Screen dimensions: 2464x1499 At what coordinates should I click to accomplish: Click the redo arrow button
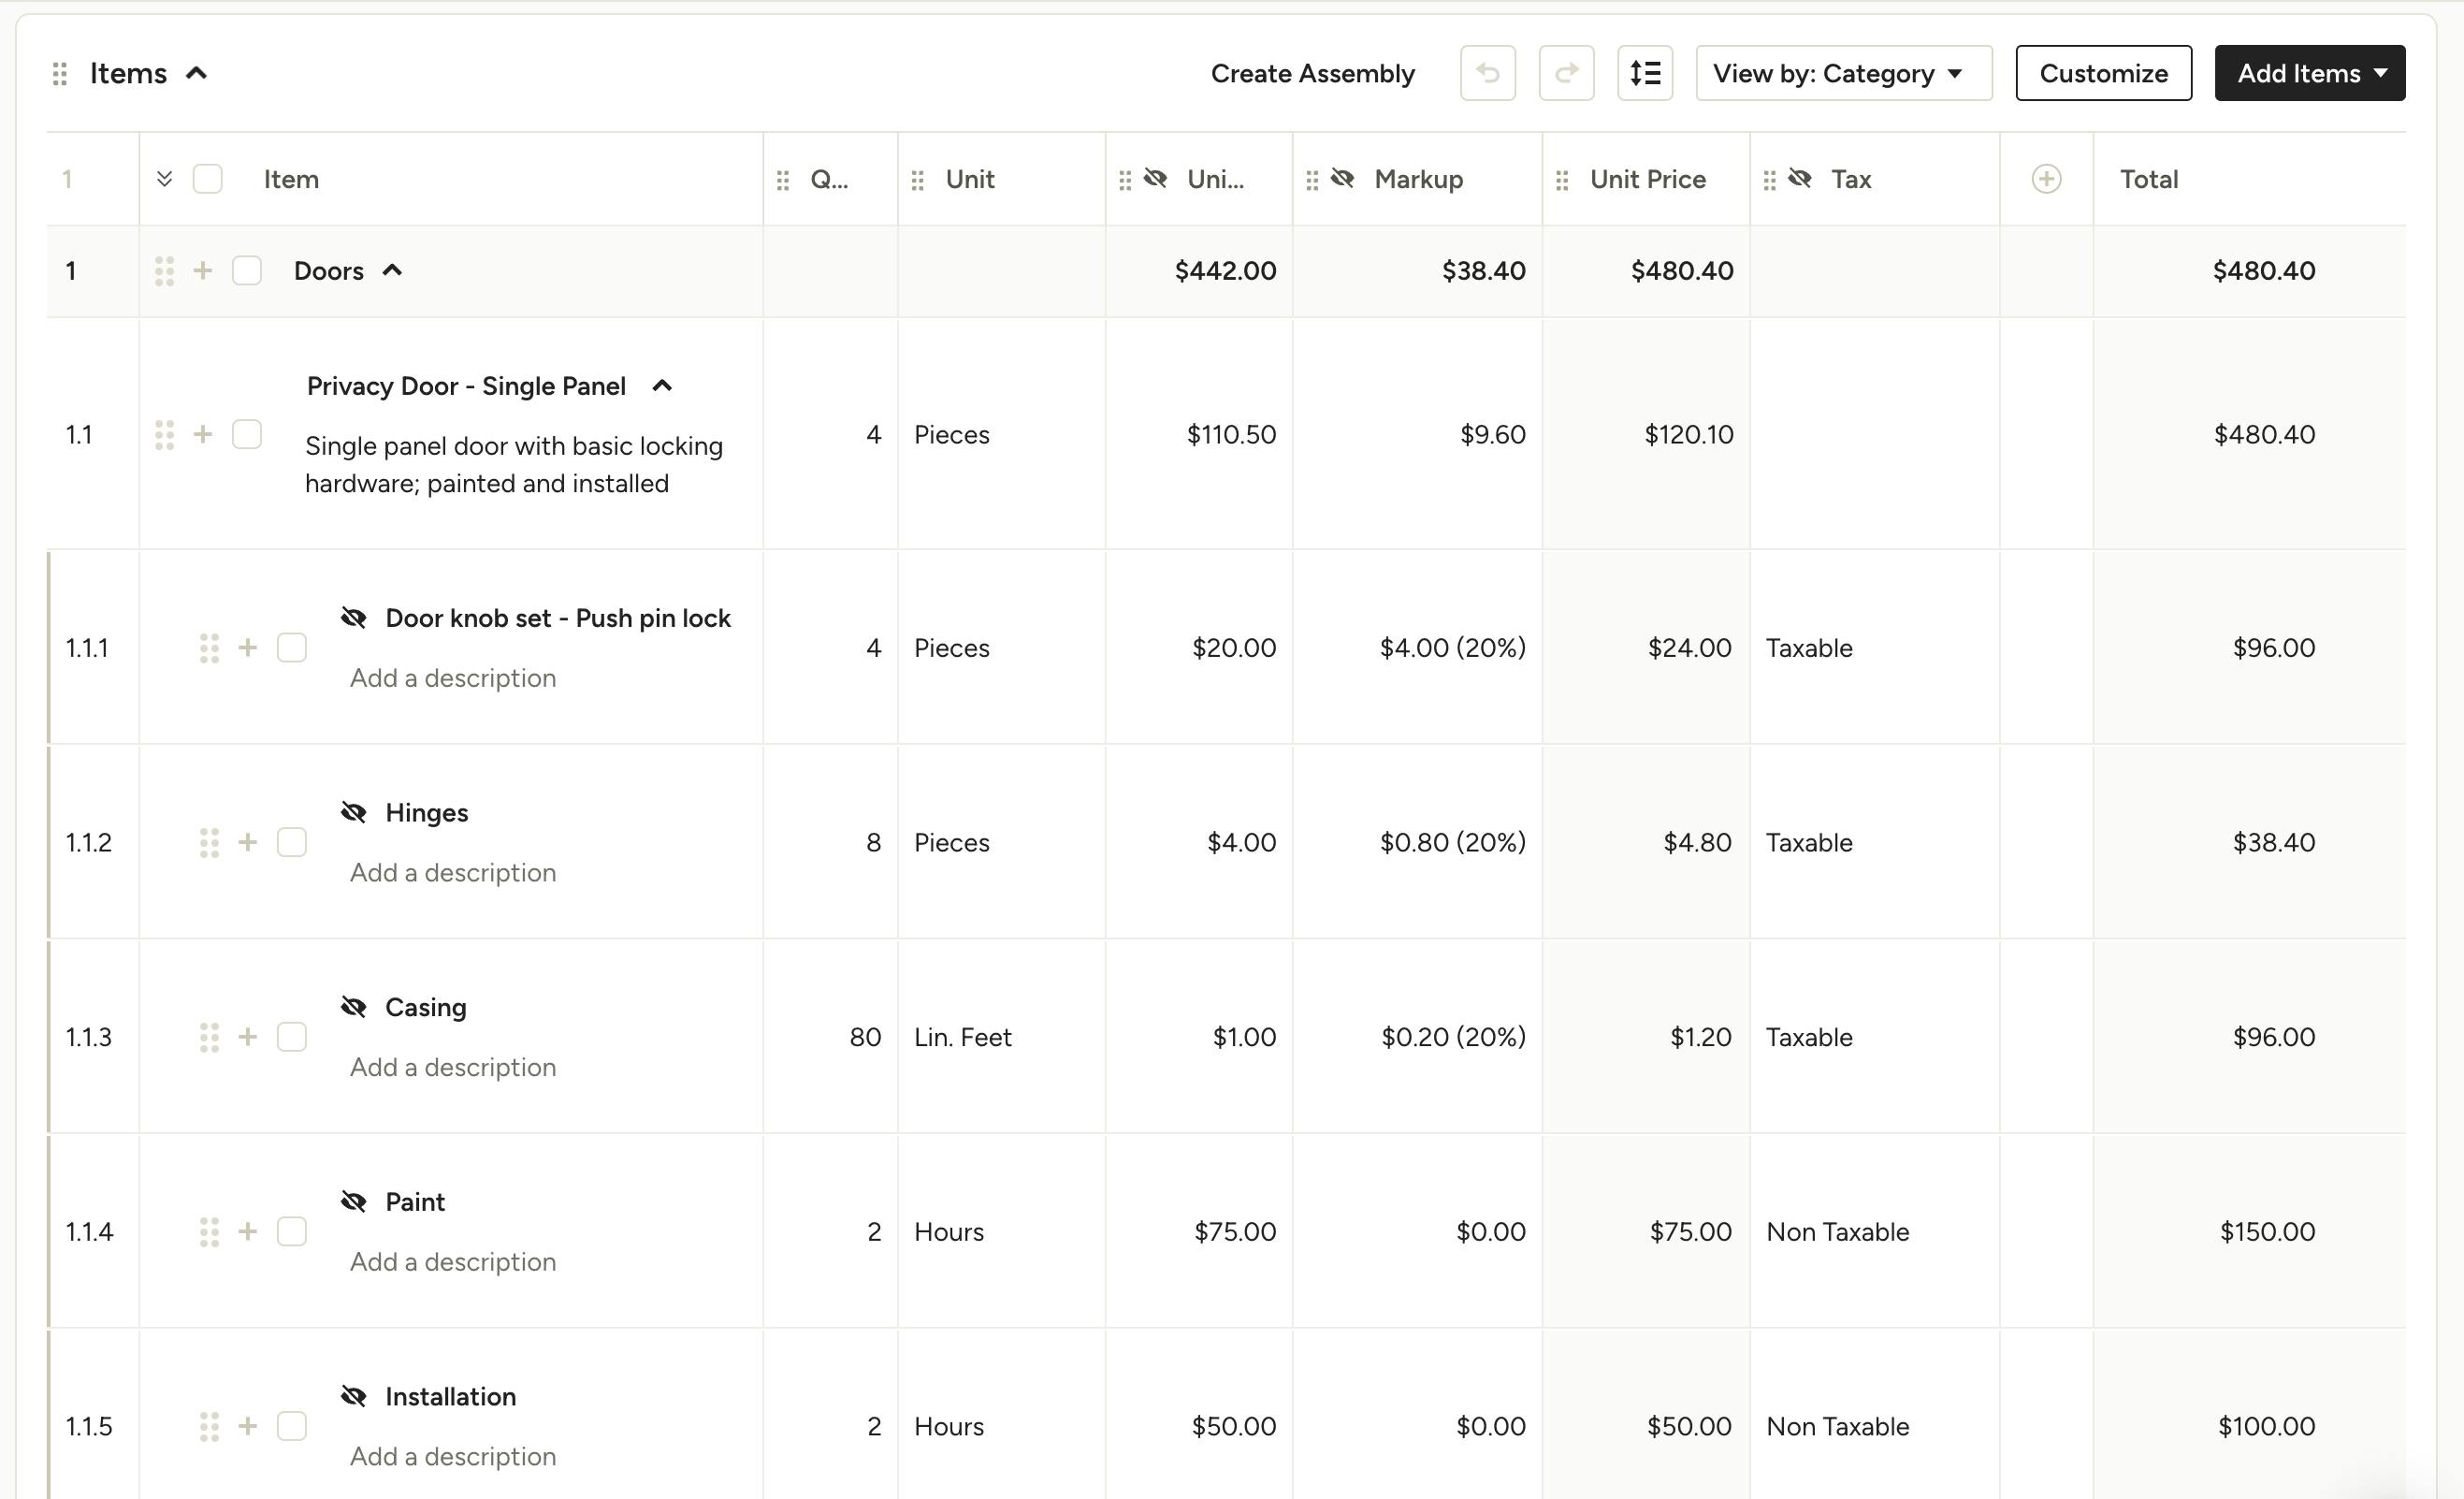(1566, 73)
